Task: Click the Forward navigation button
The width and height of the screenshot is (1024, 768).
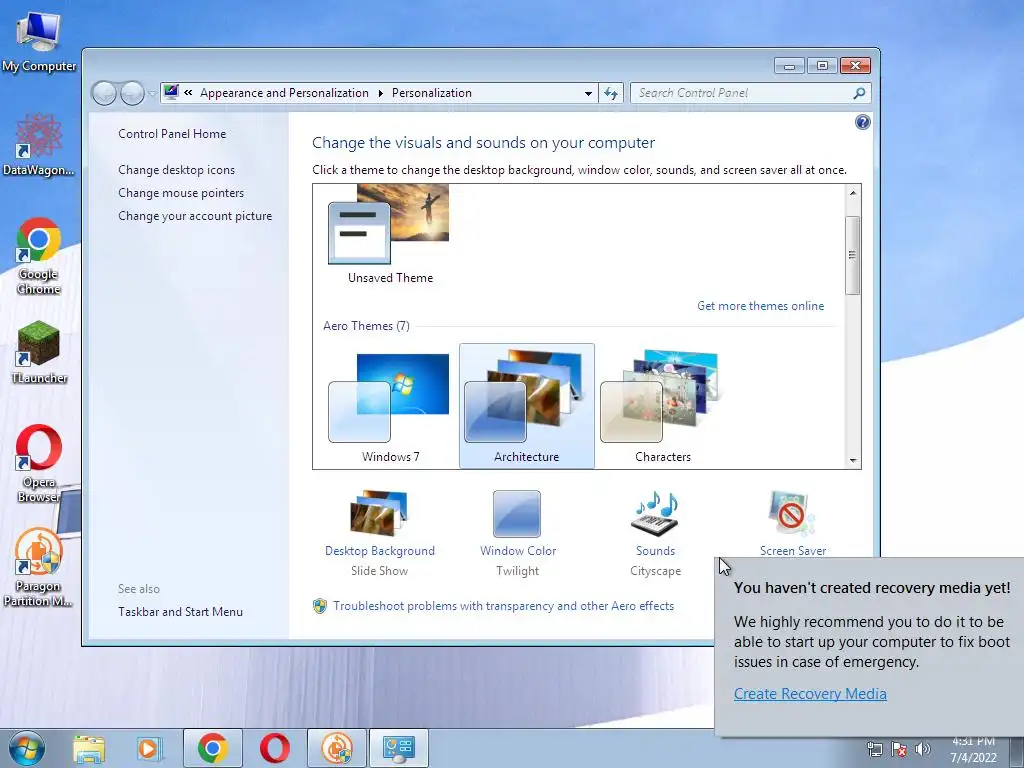Action: coord(133,93)
